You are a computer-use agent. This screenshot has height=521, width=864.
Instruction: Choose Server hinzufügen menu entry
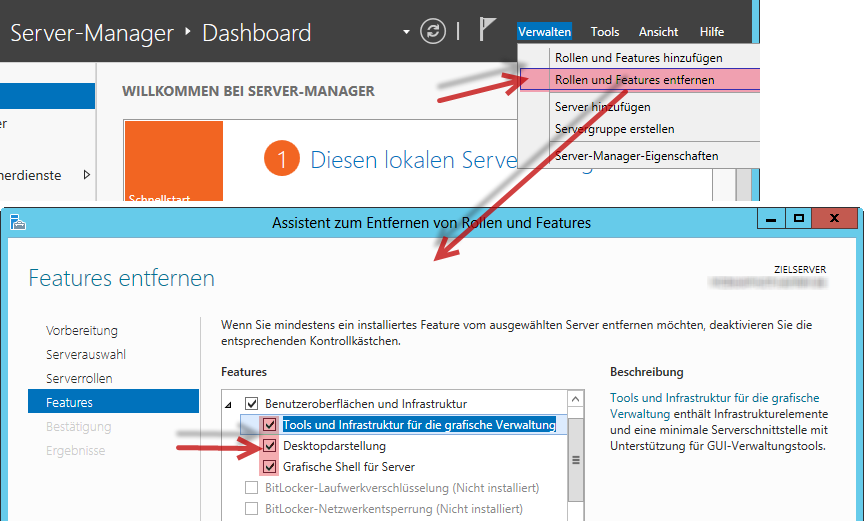[x=638, y=107]
